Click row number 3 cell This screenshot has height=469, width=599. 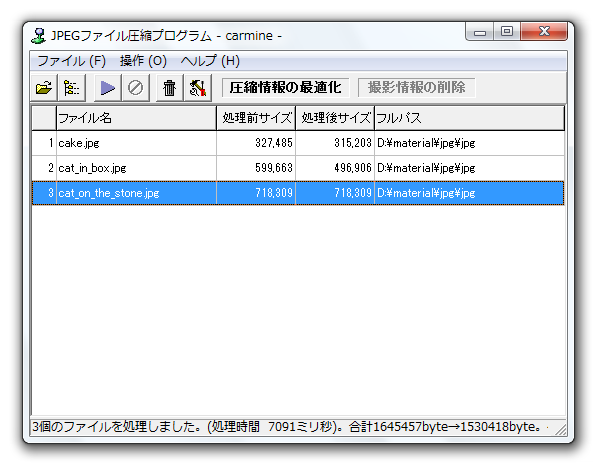pyautogui.click(x=44, y=193)
